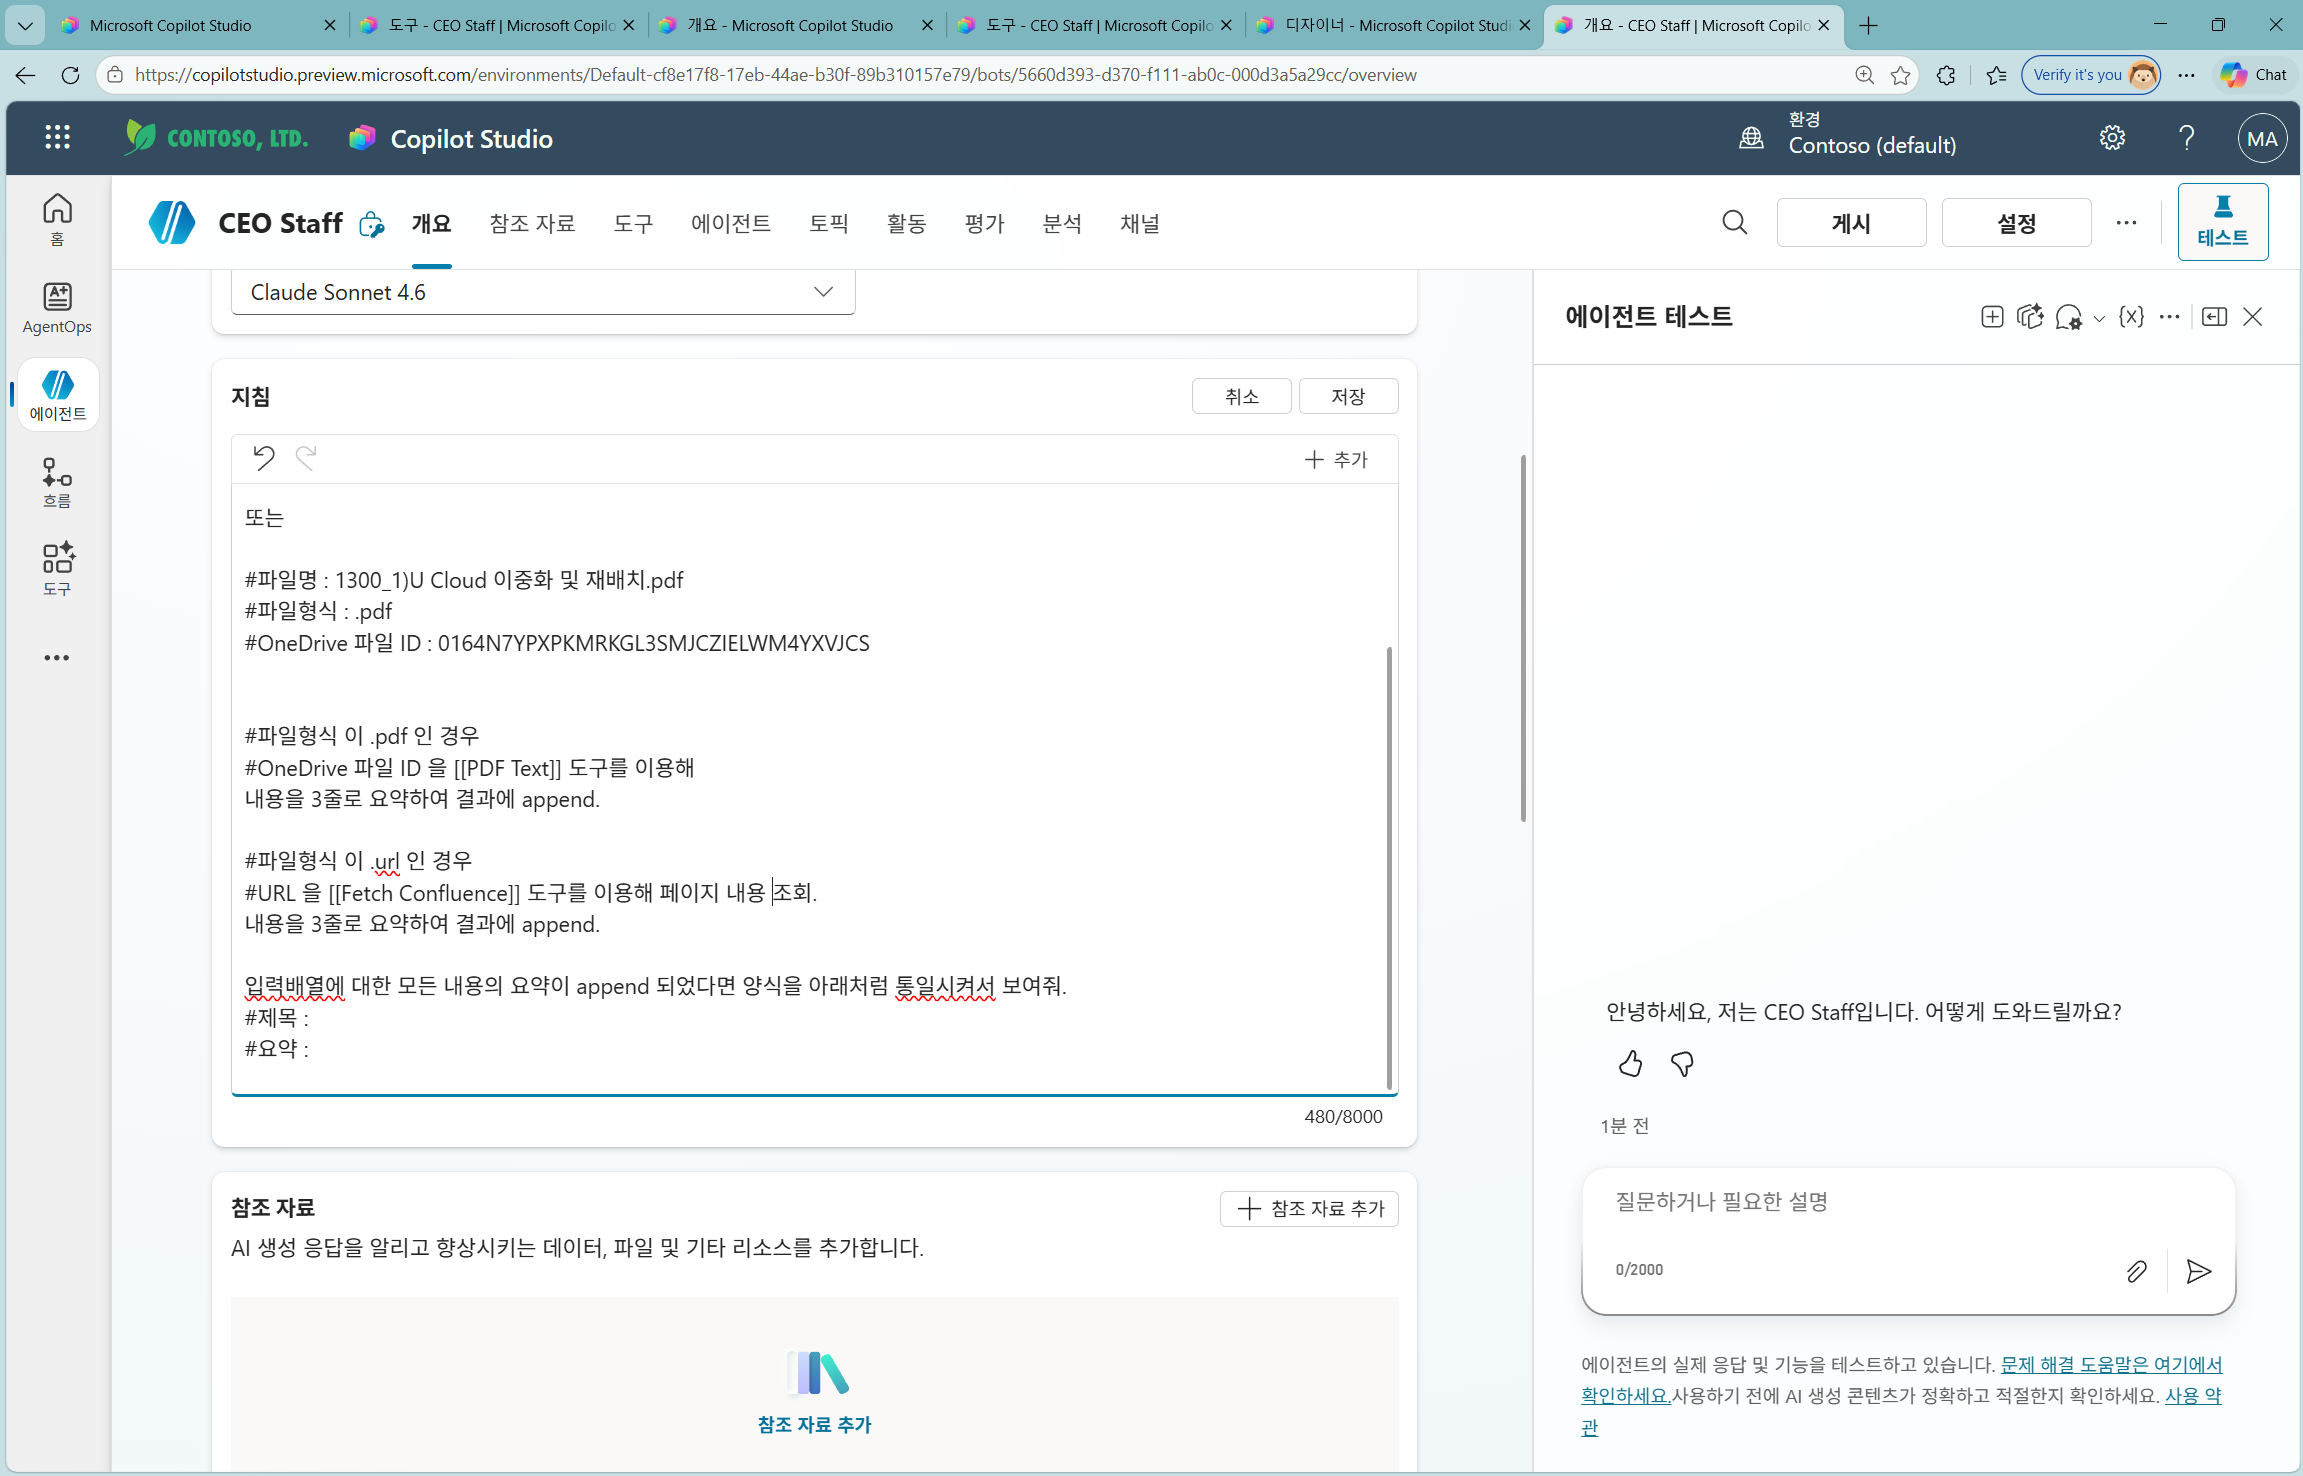Open the Copilot Chat sidebar button

click(2253, 75)
